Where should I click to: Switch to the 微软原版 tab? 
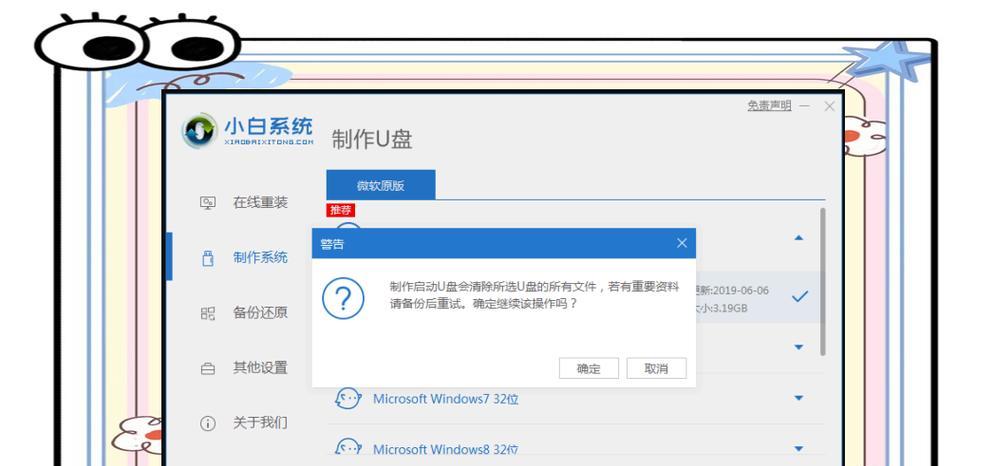380,185
